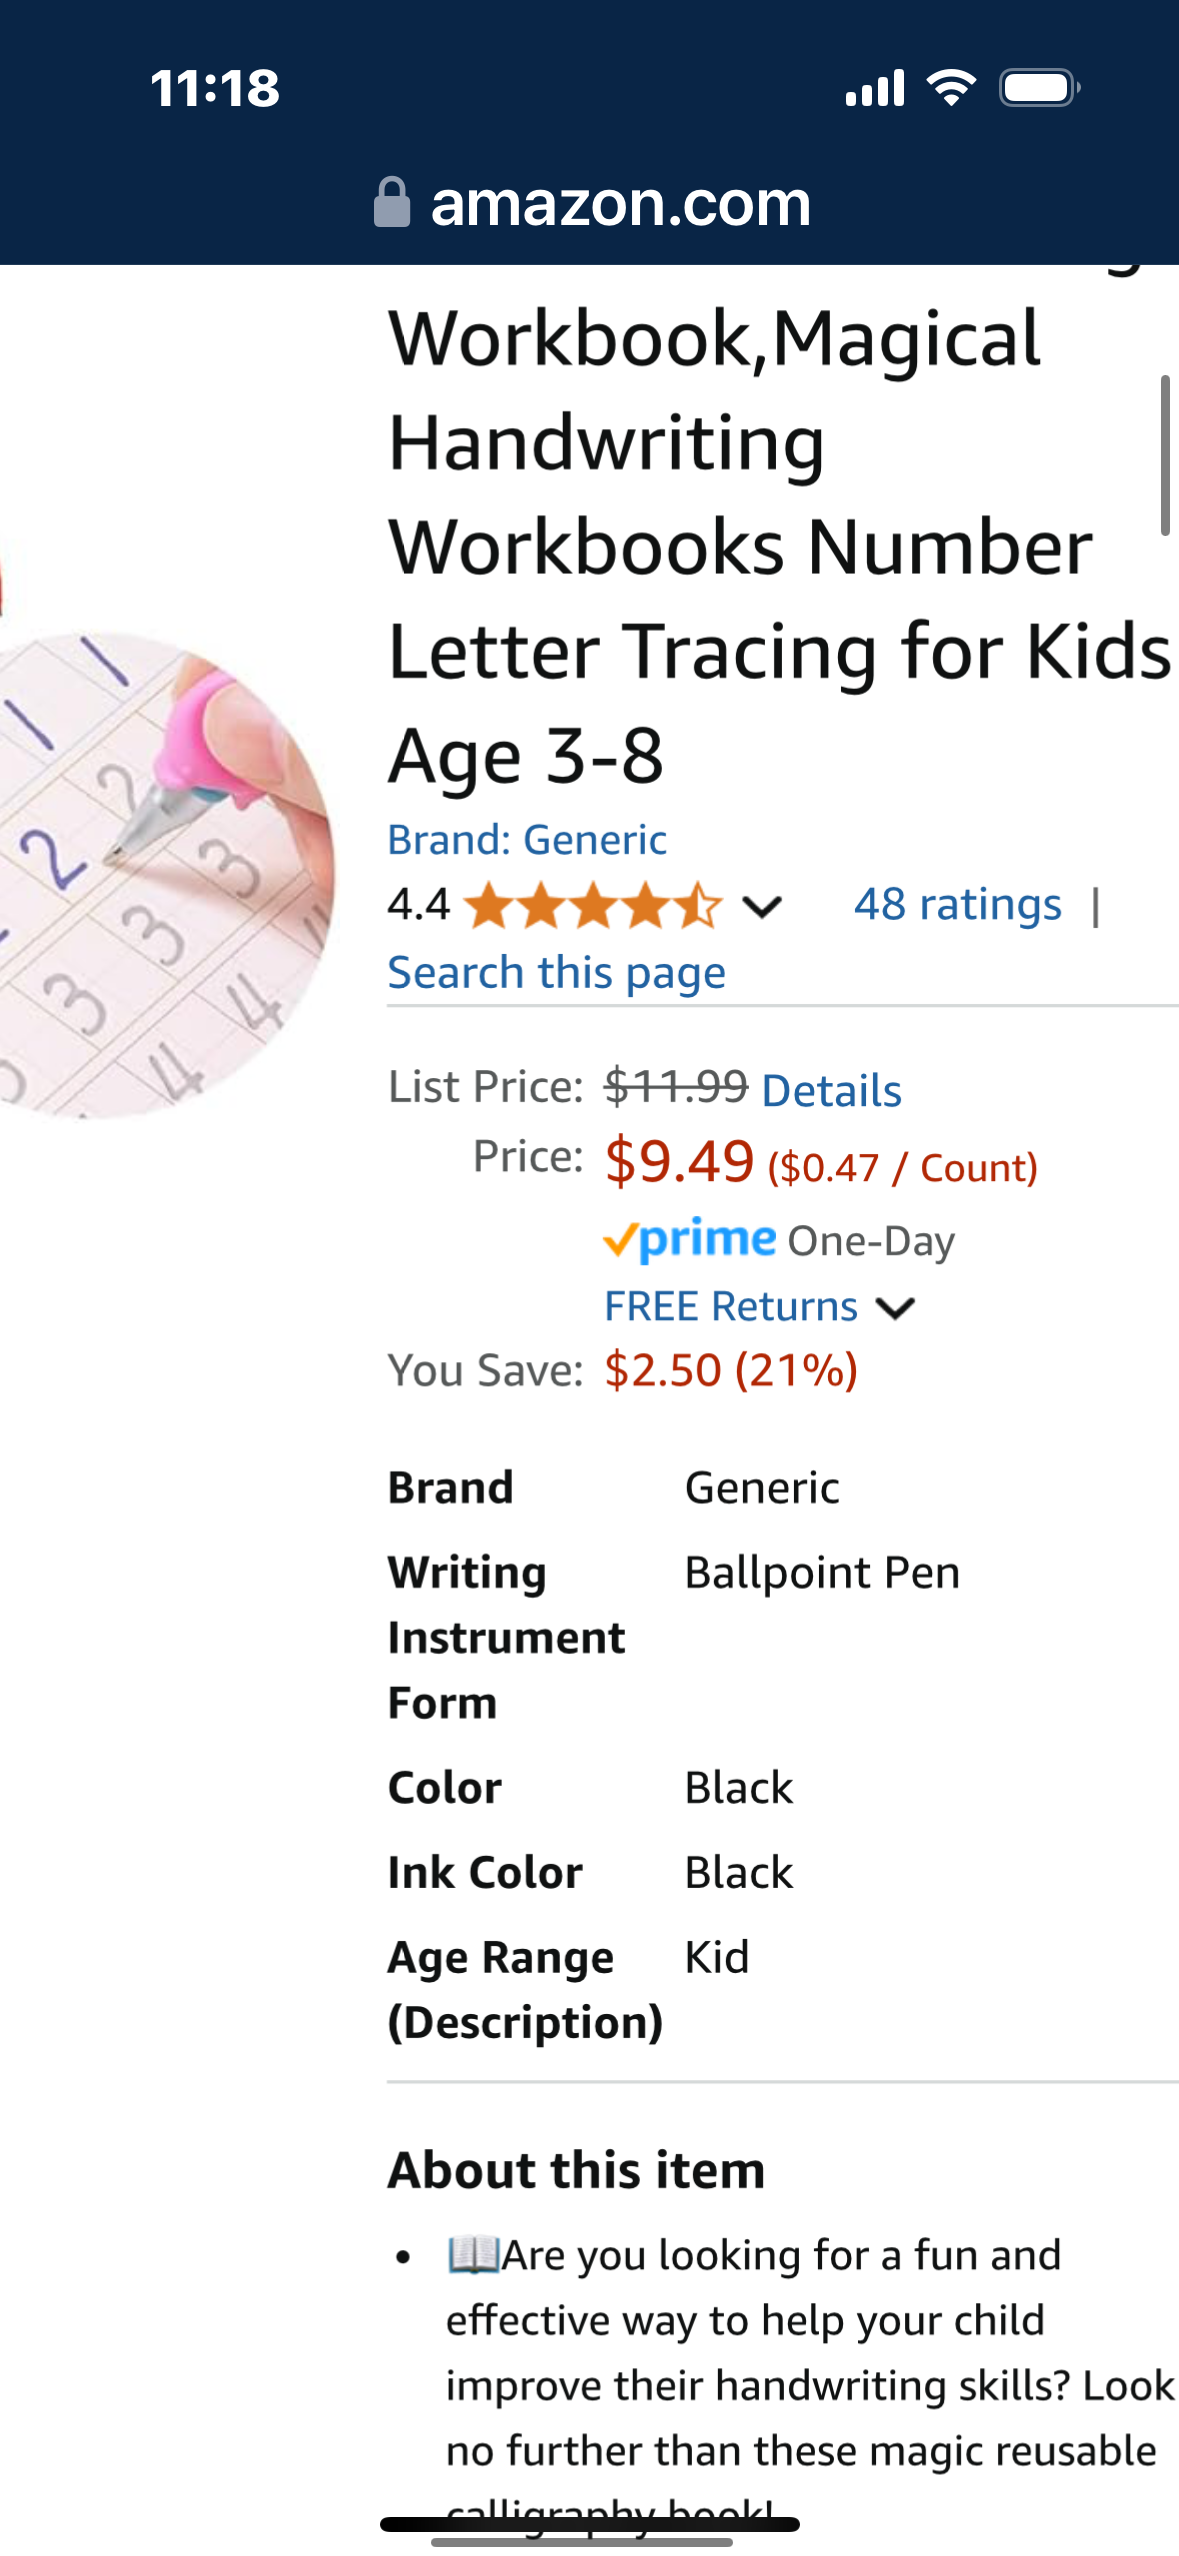Tap the cellular signal bars icon
The height and width of the screenshot is (2556, 1179).
[x=875, y=88]
